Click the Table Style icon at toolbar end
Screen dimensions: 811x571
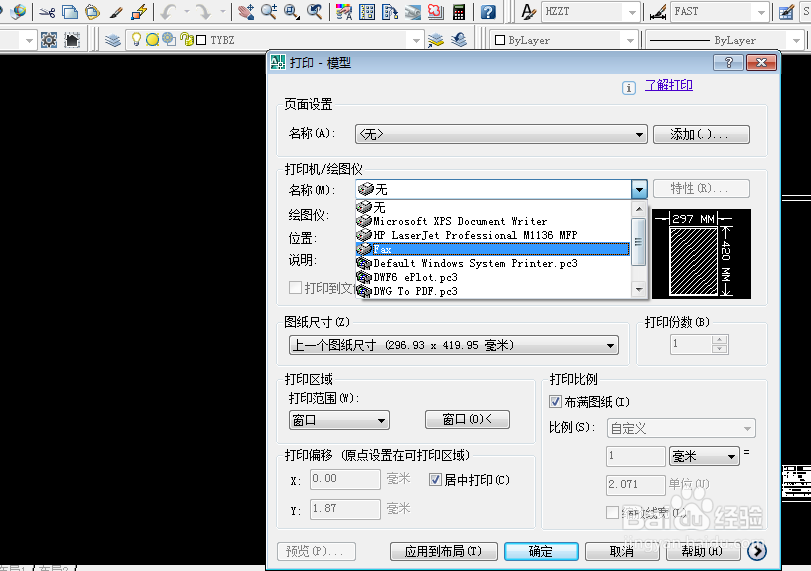coord(786,11)
